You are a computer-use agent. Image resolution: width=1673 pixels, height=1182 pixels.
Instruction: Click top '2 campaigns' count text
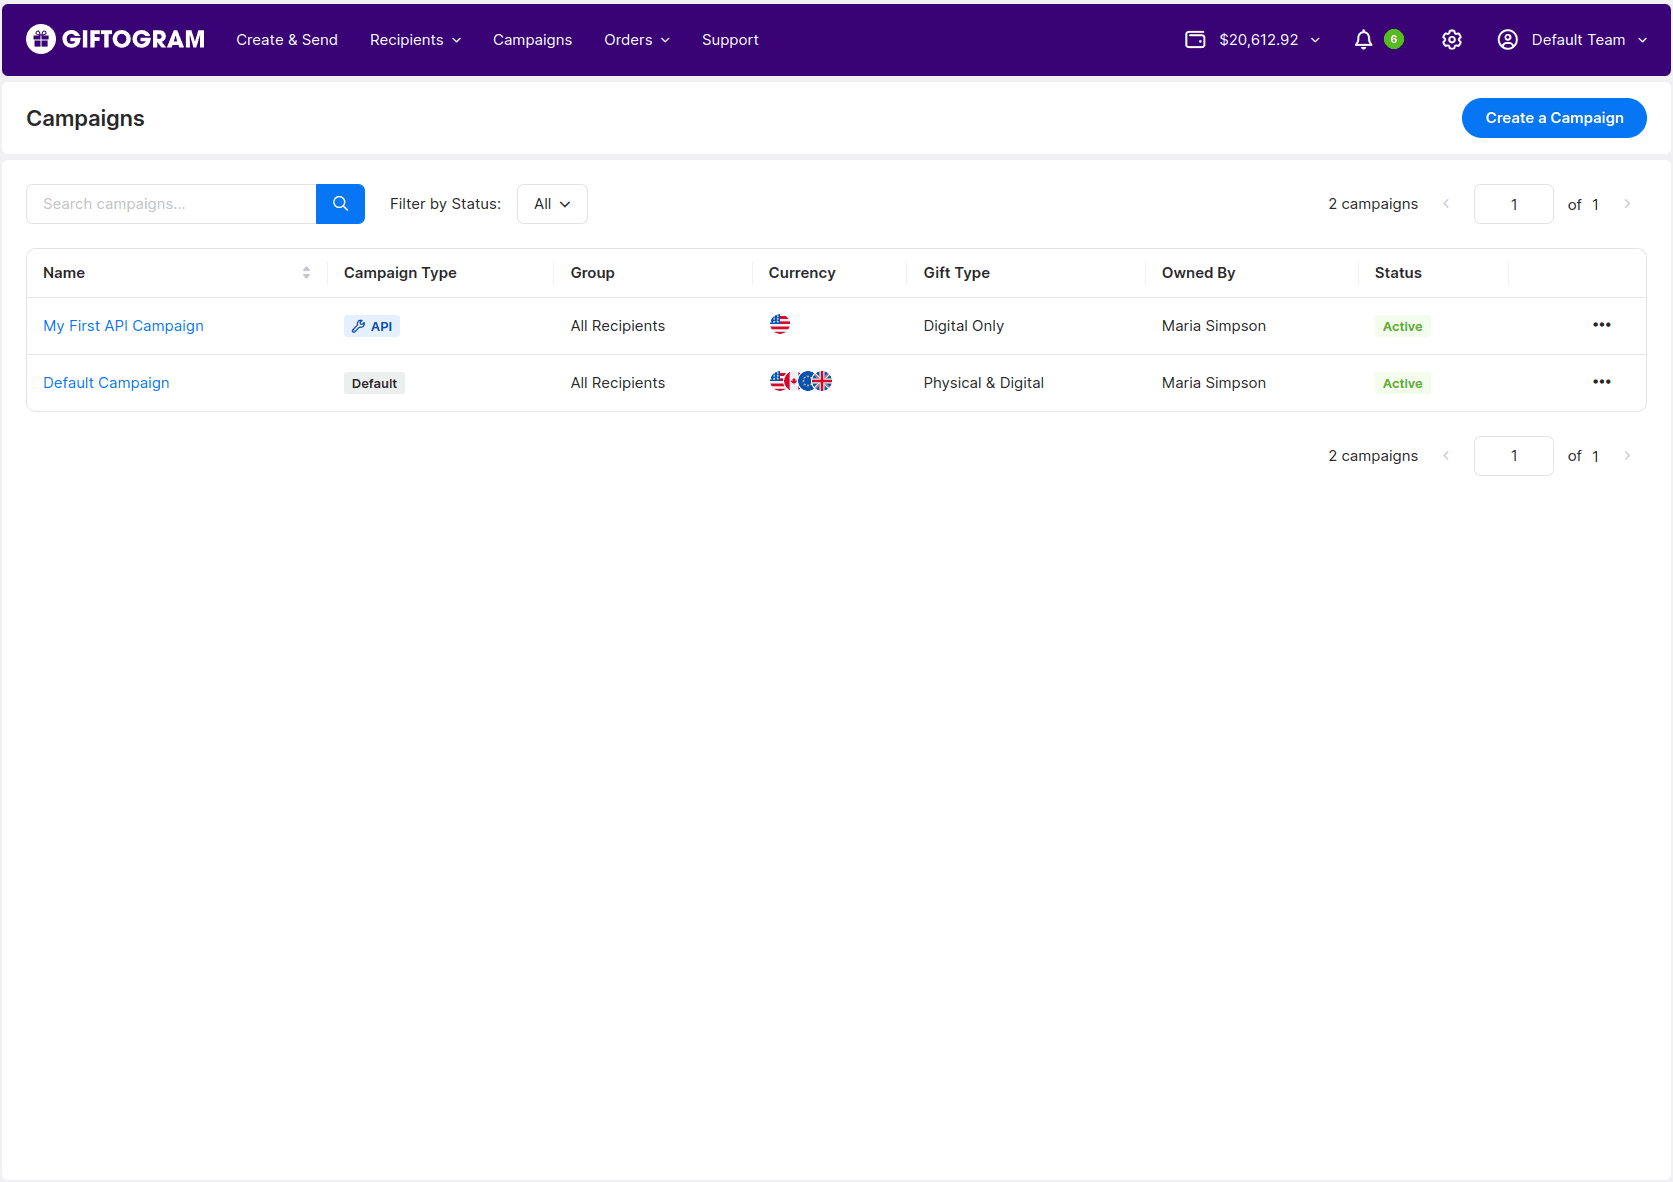coord(1373,204)
